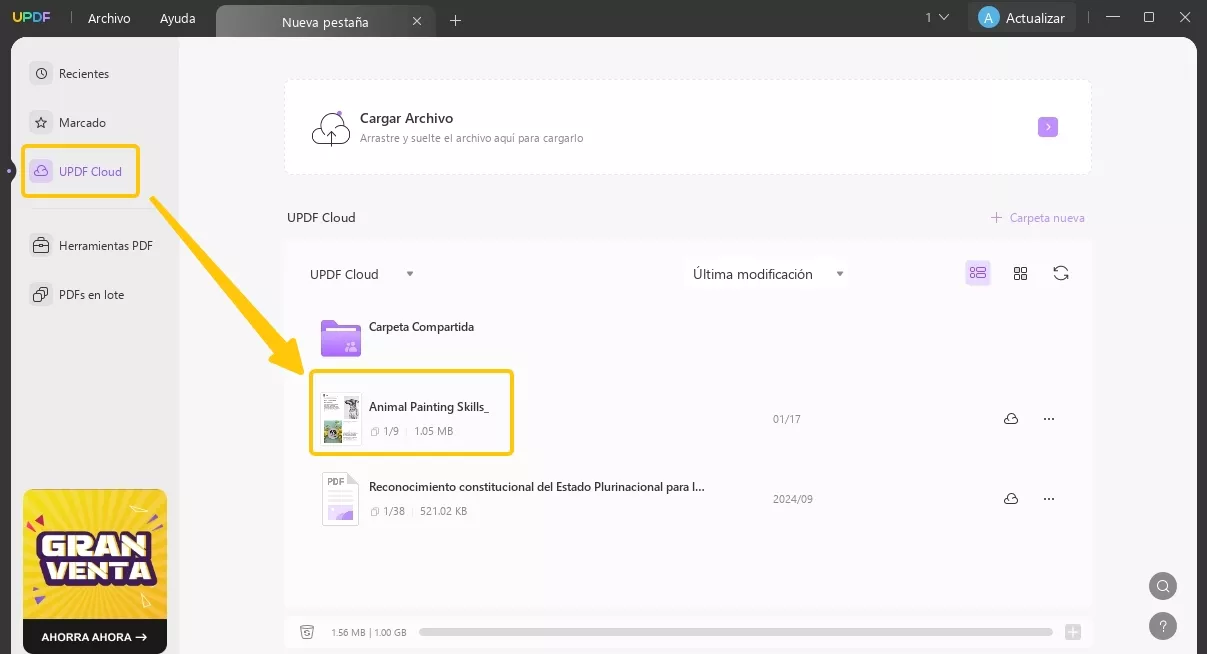Image resolution: width=1207 pixels, height=654 pixels.
Task: Open the Última modificación sort dropdown
Action: (768, 274)
